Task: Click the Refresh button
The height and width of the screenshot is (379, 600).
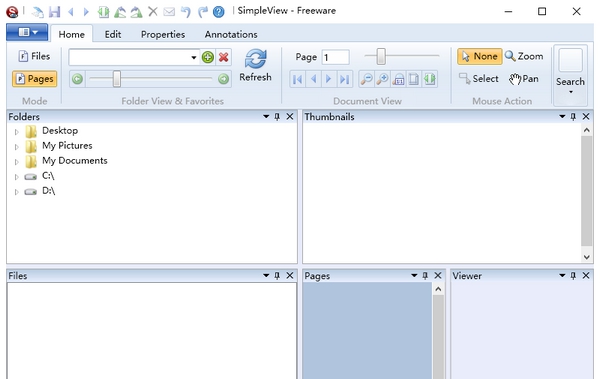Action: (x=255, y=65)
